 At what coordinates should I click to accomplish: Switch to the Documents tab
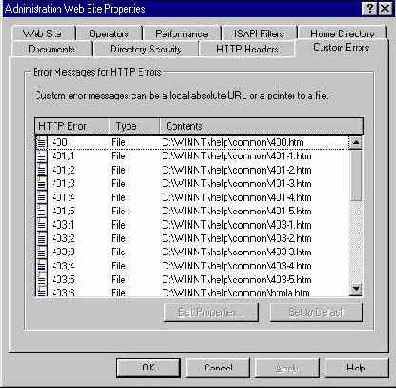pos(51,49)
